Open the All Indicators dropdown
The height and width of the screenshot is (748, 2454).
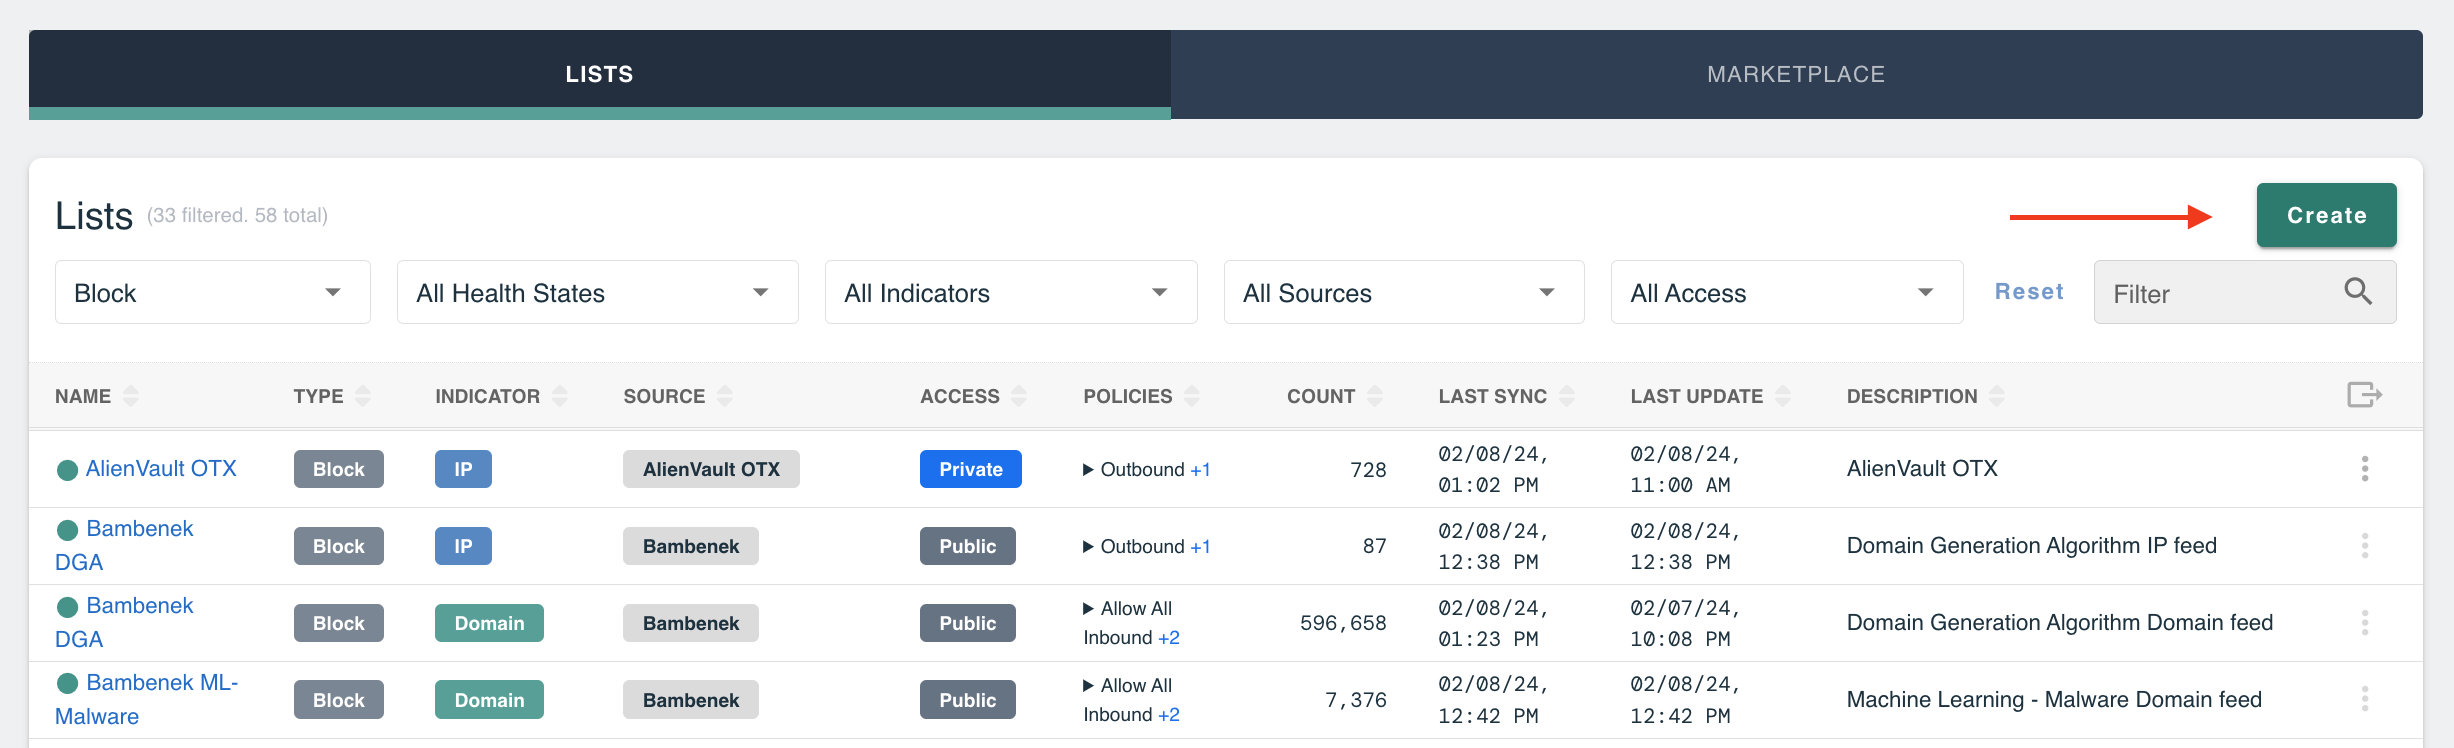1011,292
